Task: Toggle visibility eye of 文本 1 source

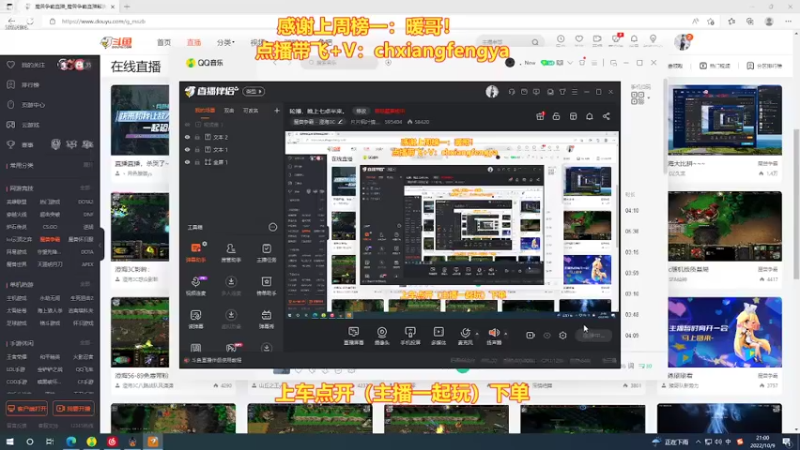Action: 187,150
